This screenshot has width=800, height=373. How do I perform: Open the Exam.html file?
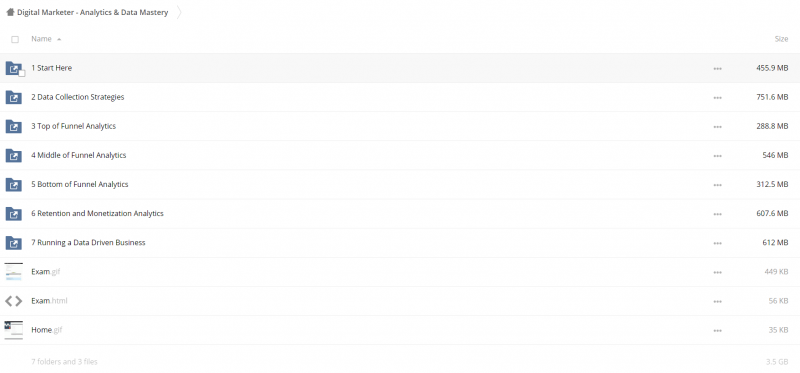tap(49, 301)
